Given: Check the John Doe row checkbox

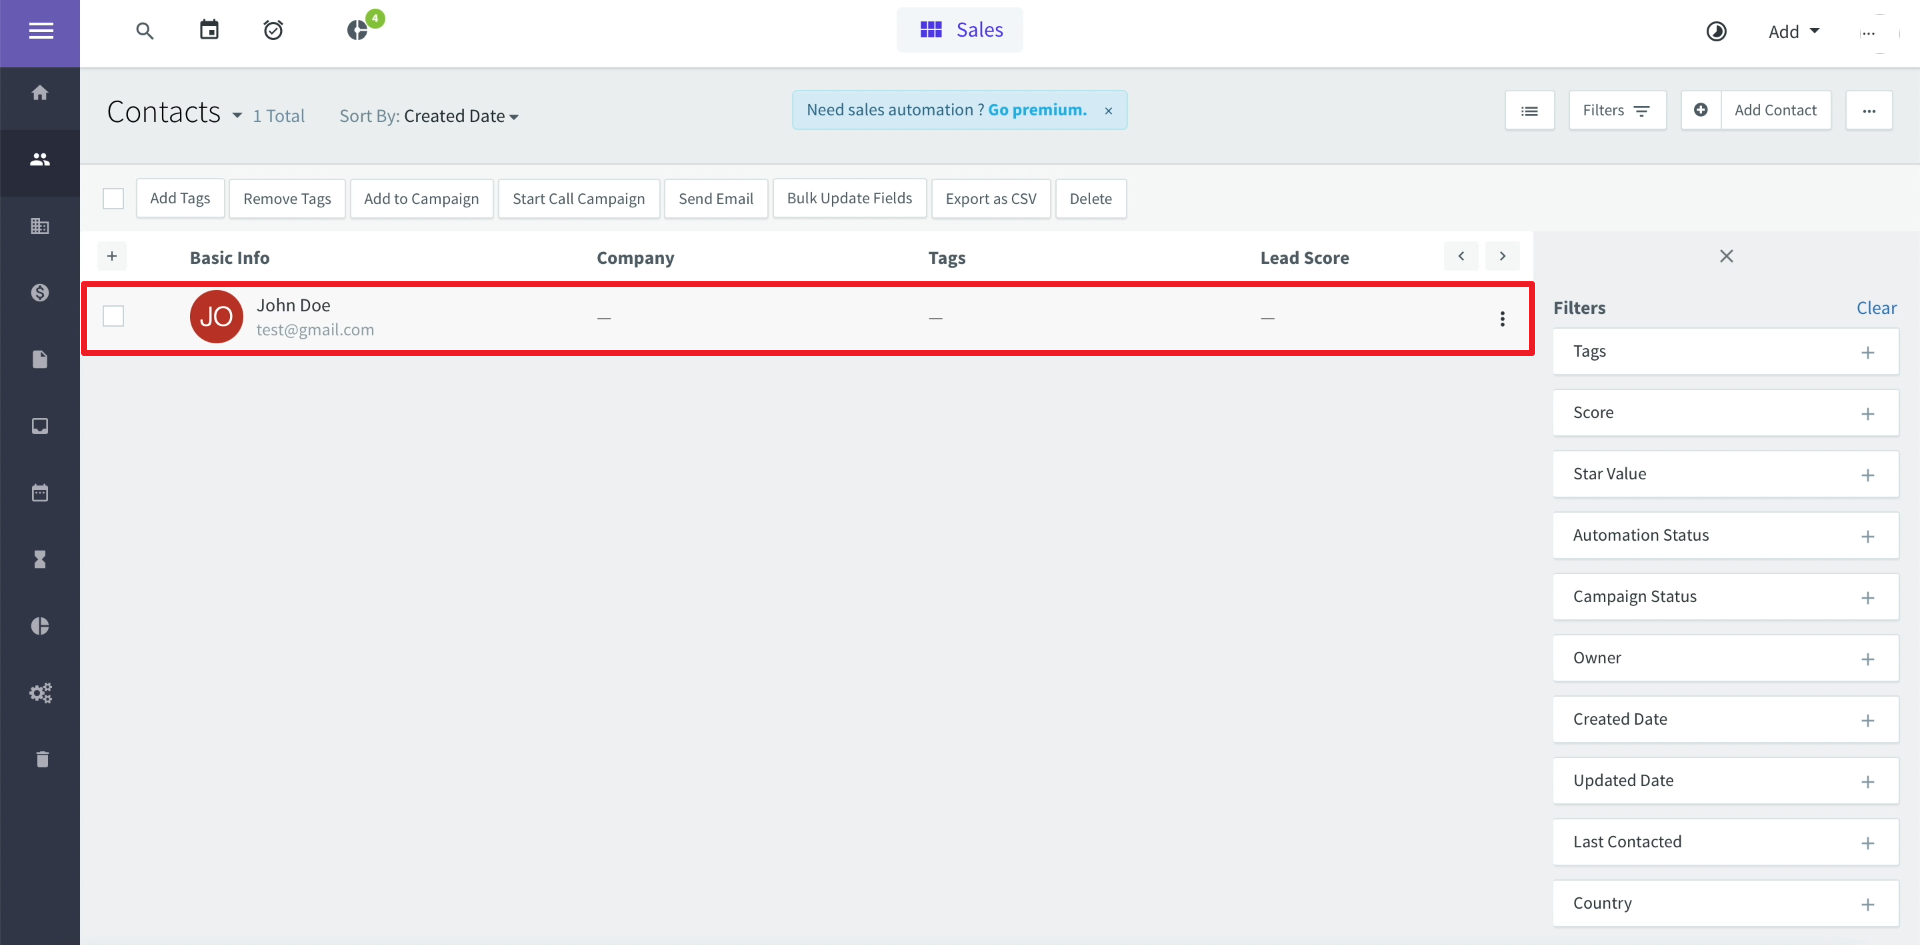Looking at the screenshot, I should click(114, 316).
